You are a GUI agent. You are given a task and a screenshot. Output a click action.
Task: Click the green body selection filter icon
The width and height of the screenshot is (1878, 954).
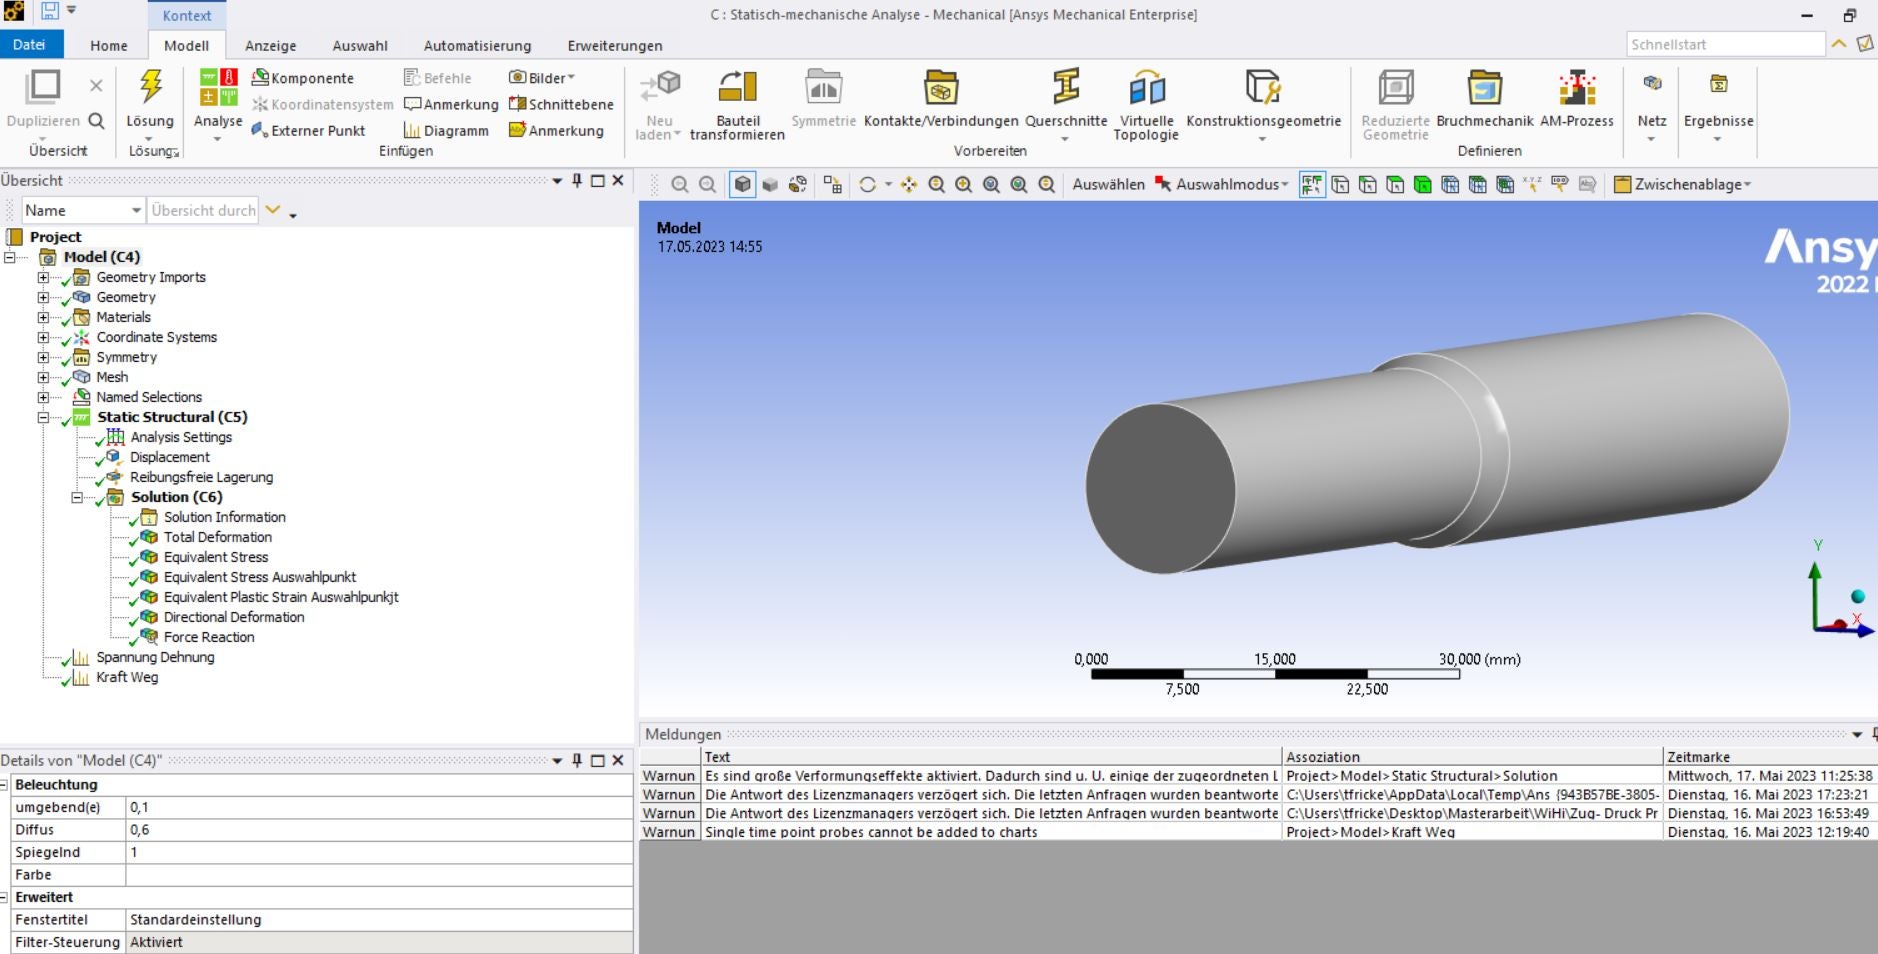1422,184
